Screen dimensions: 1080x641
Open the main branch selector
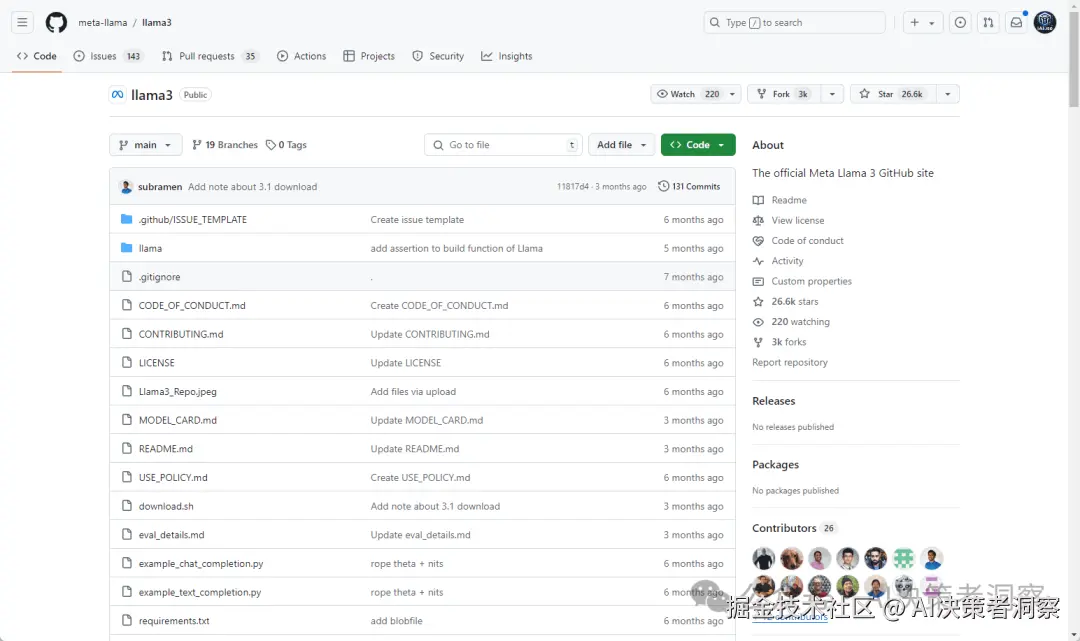coord(145,145)
